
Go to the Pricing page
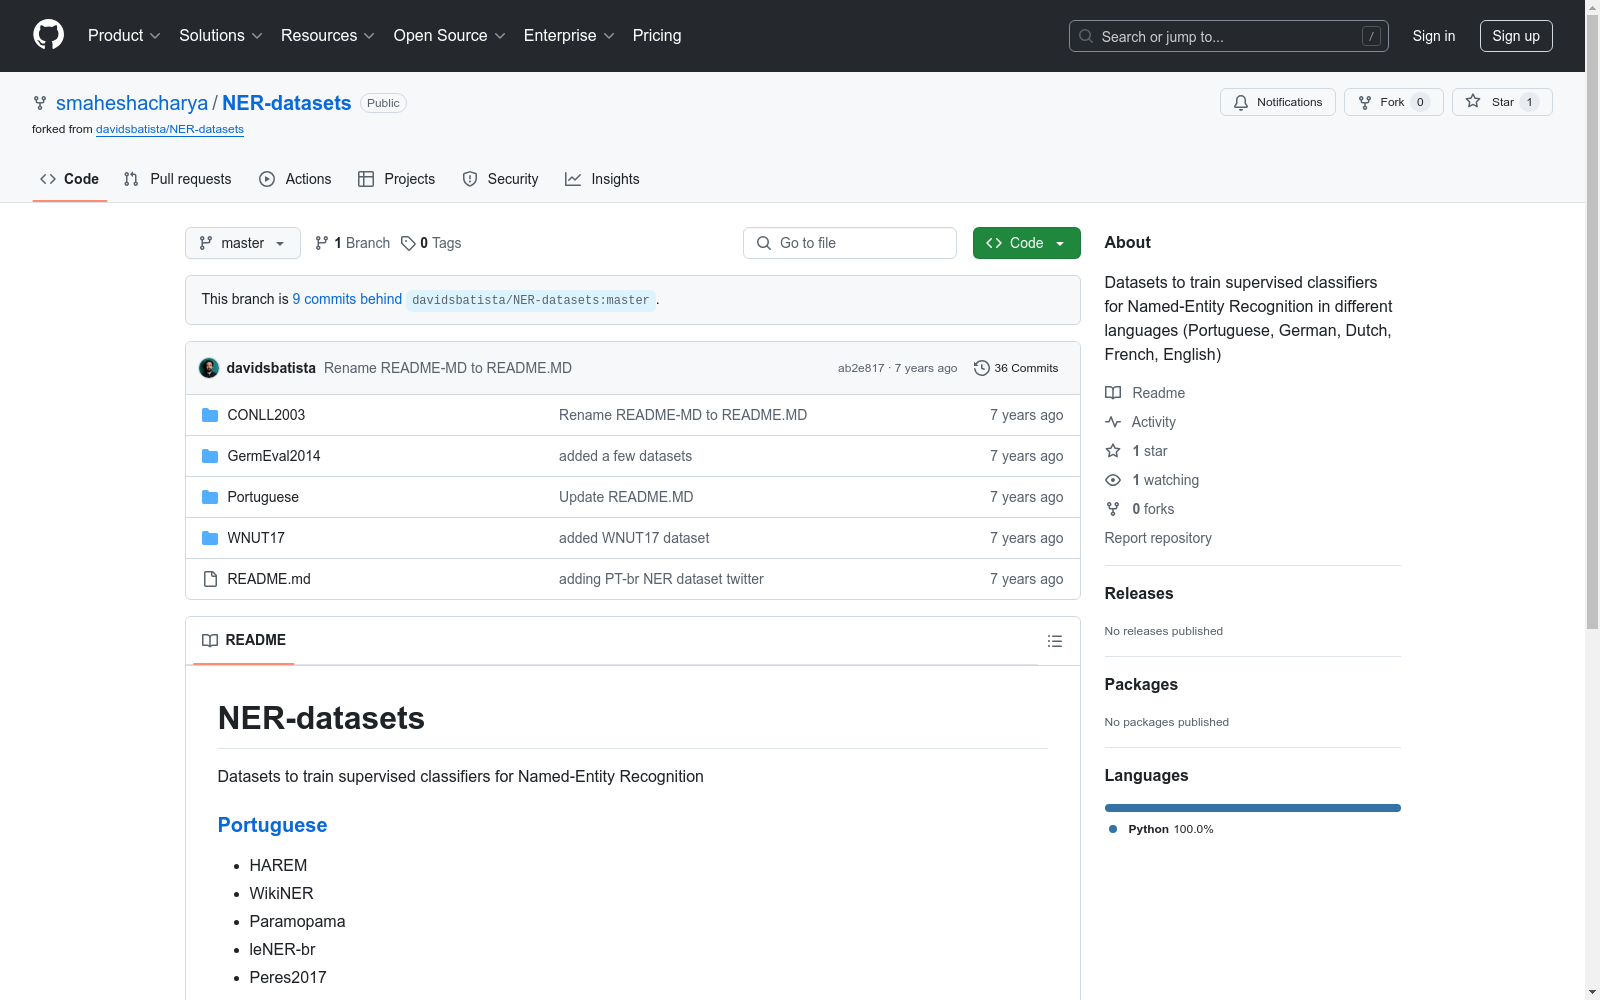click(x=657, y=35)
